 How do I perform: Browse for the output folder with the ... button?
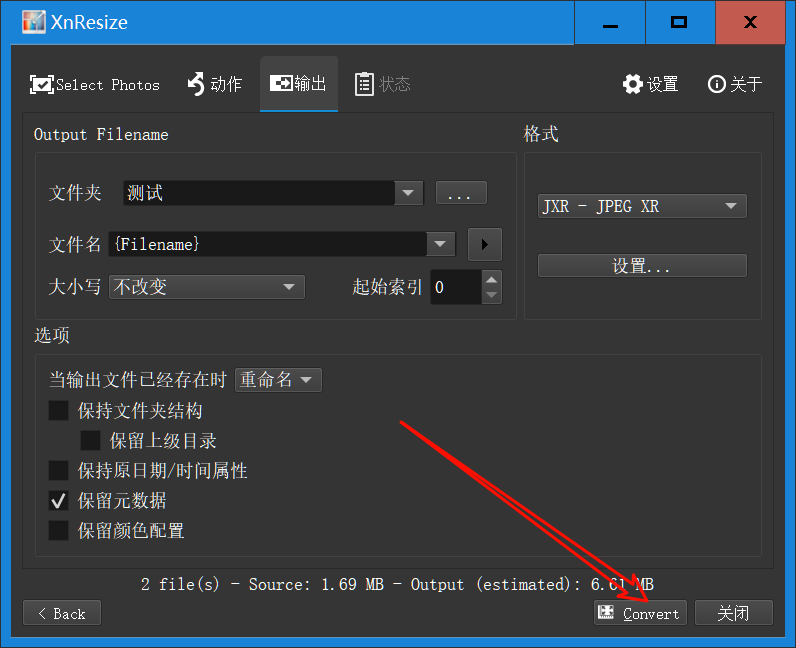click(461, 193)
